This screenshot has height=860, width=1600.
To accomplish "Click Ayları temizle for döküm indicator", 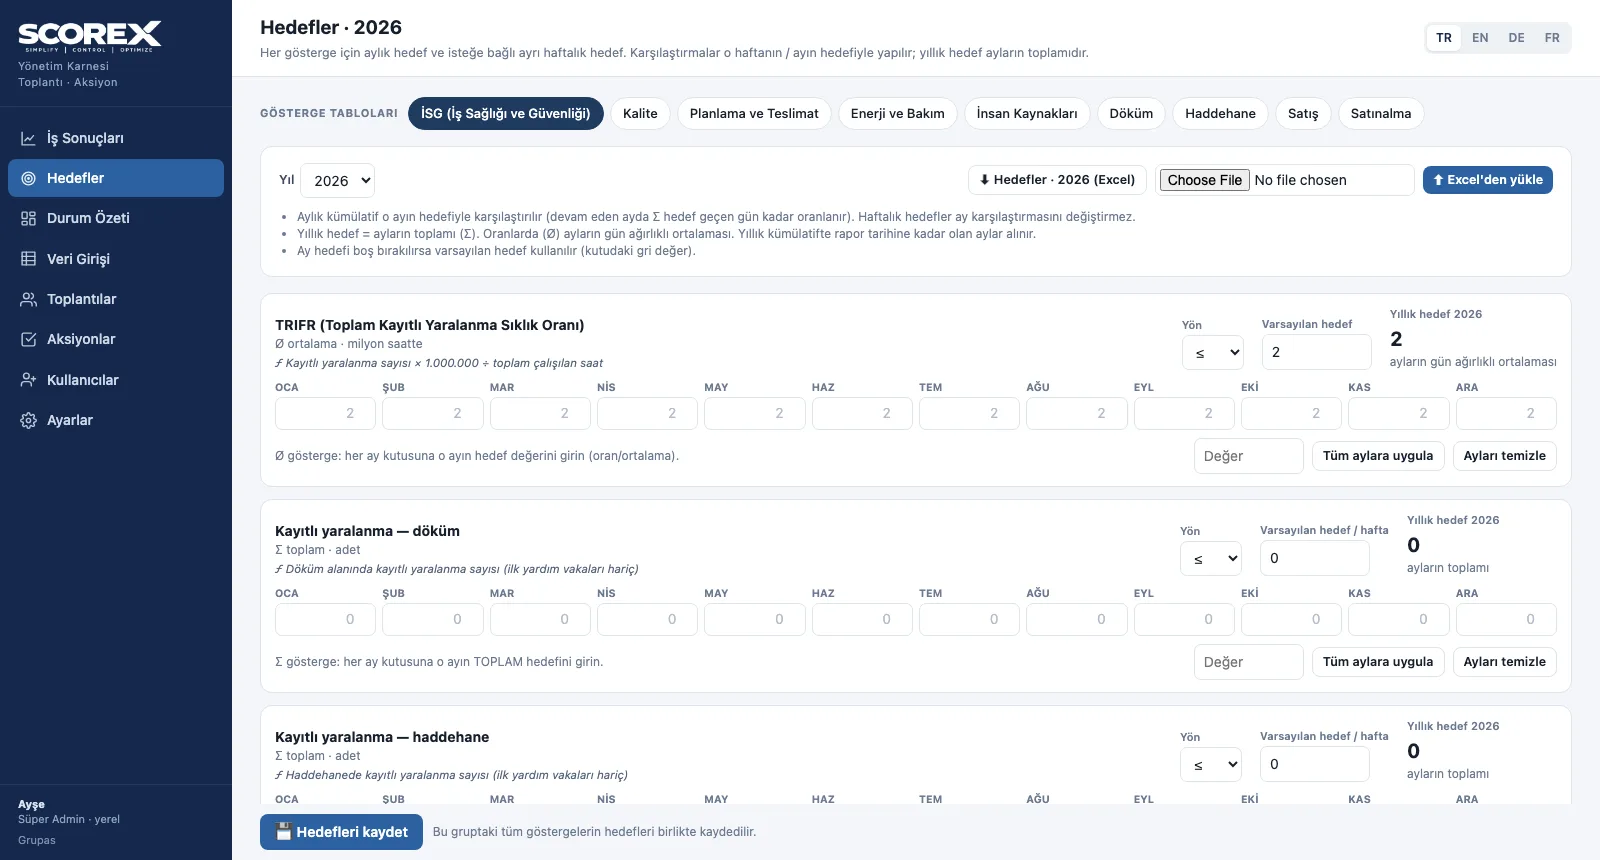I will pyautogui.click(x=1505, y=662).
